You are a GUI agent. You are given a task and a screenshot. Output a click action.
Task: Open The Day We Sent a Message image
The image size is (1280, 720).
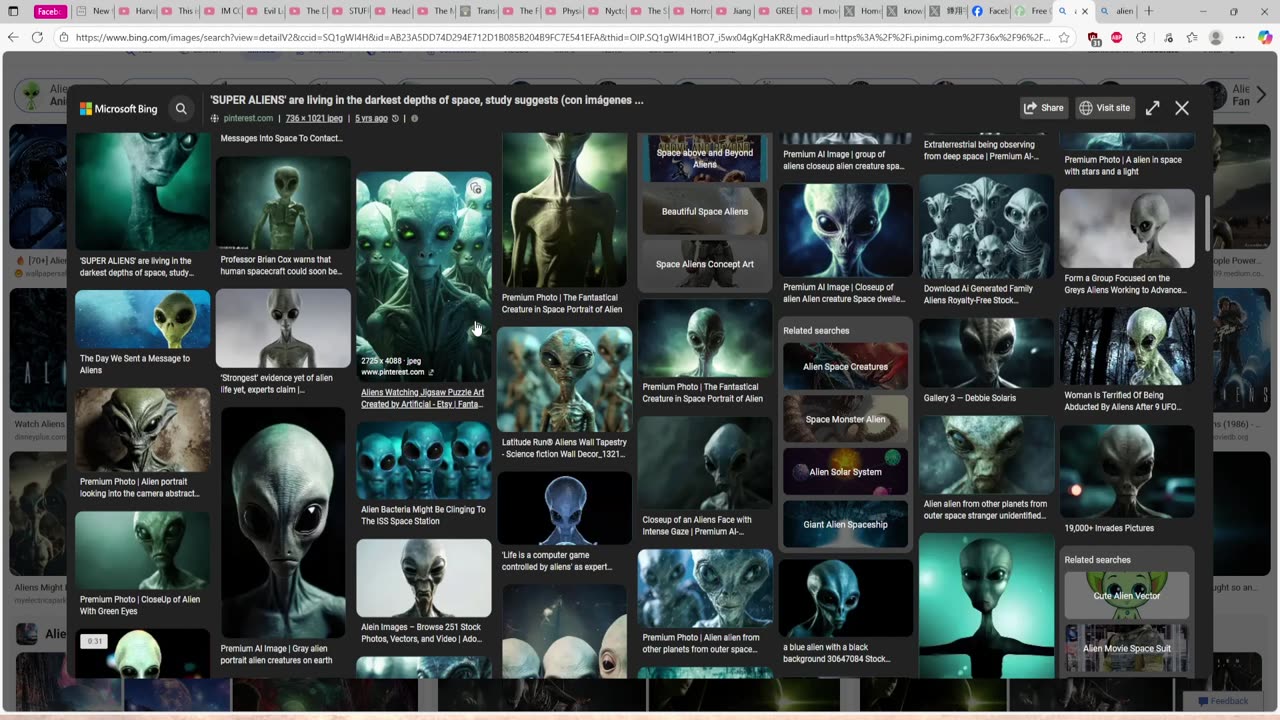pyautogui.click(x=142, y=320)
